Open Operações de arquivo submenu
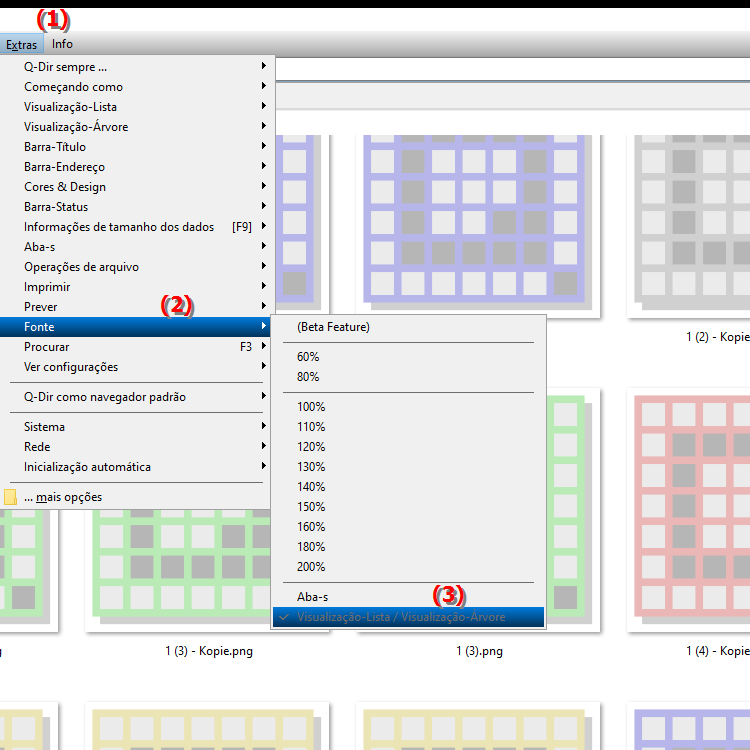The image size is (750, 750). click(x=137, y=267)
